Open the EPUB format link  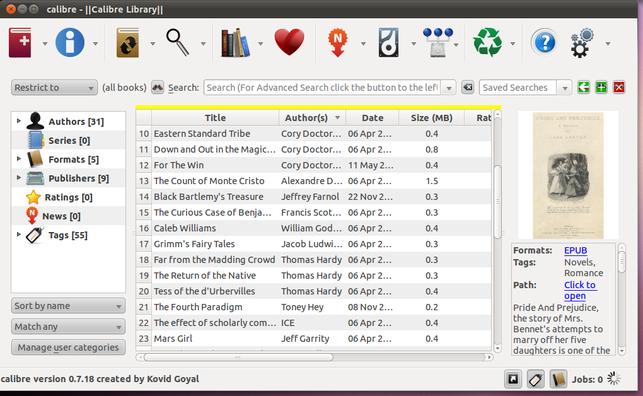click(575, 250)
